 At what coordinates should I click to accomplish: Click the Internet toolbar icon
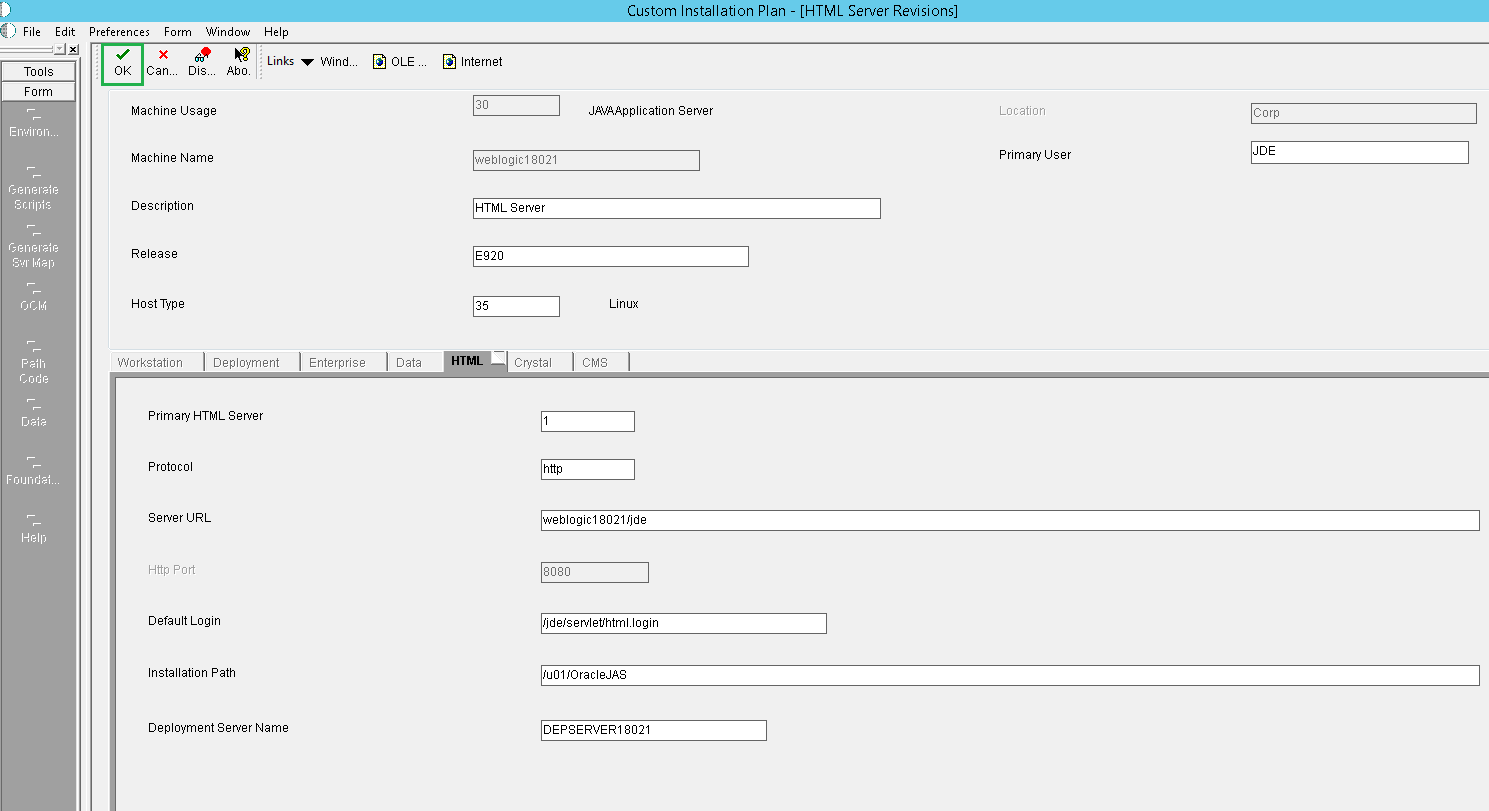470,61
